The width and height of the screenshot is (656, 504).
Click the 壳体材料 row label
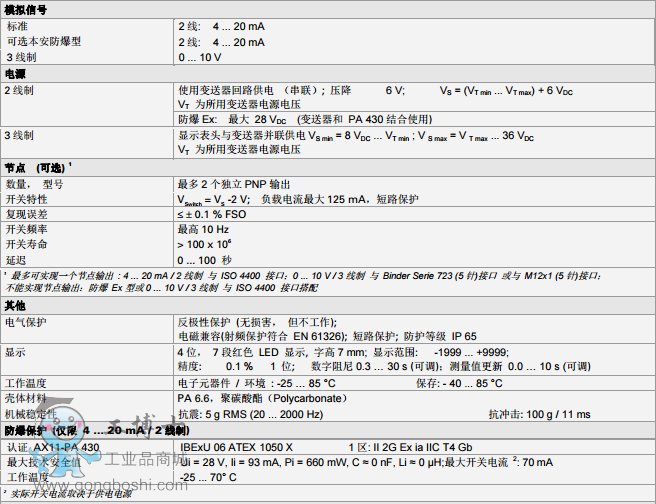[27, 398]
